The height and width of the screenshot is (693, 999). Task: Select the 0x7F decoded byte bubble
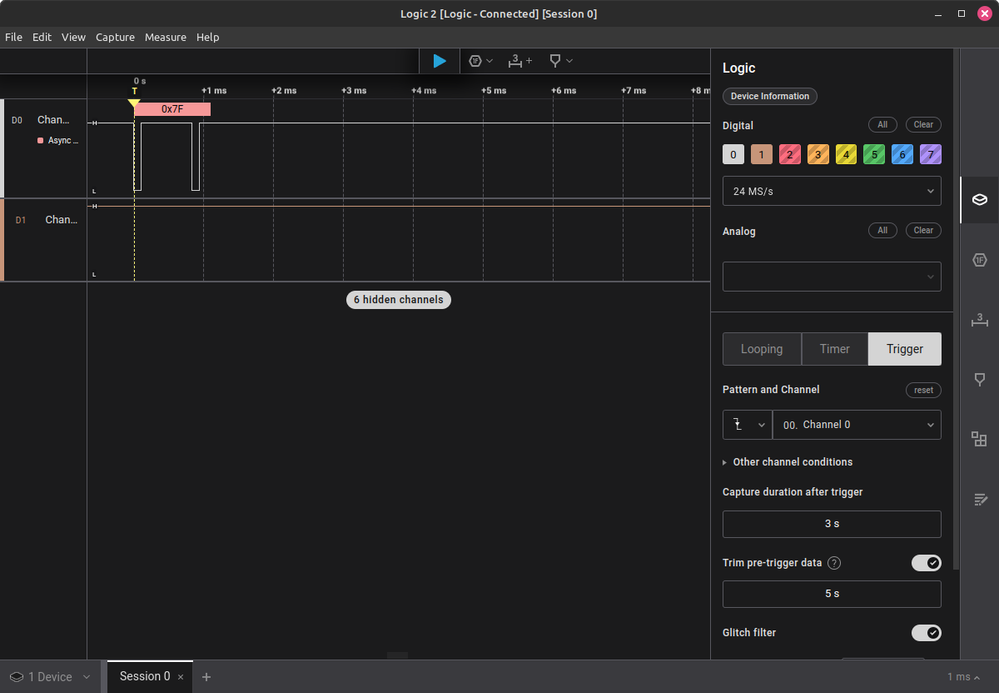[172, 110]
